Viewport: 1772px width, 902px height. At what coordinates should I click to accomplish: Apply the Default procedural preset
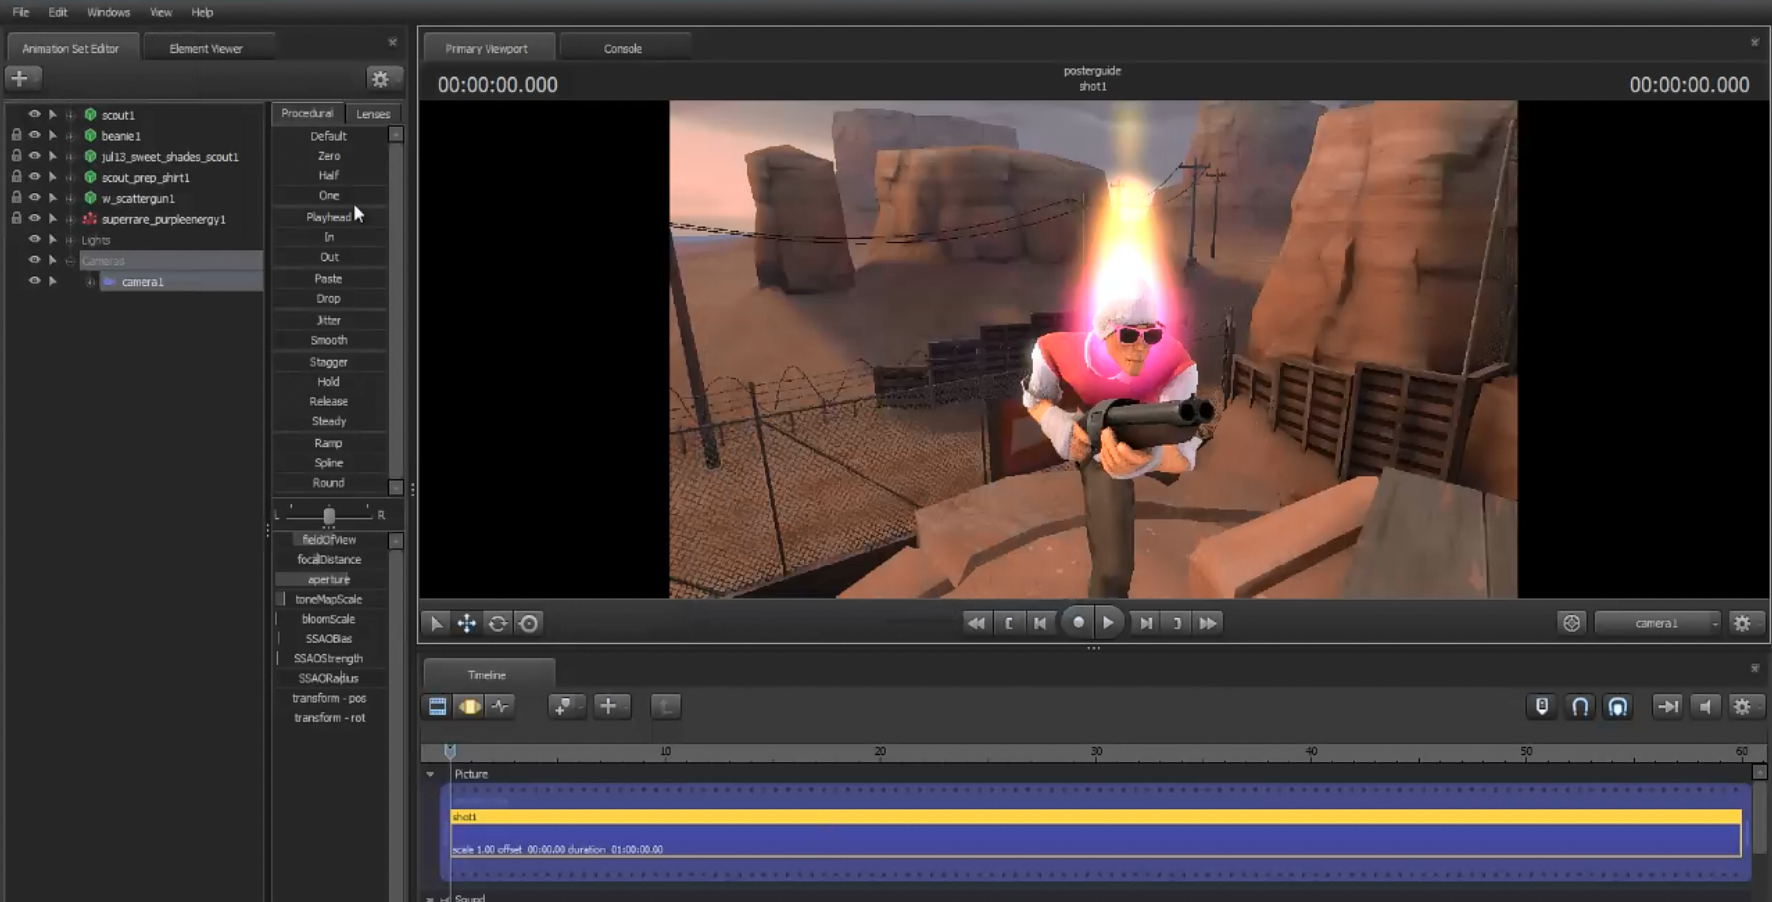click(x=329, y=136)
